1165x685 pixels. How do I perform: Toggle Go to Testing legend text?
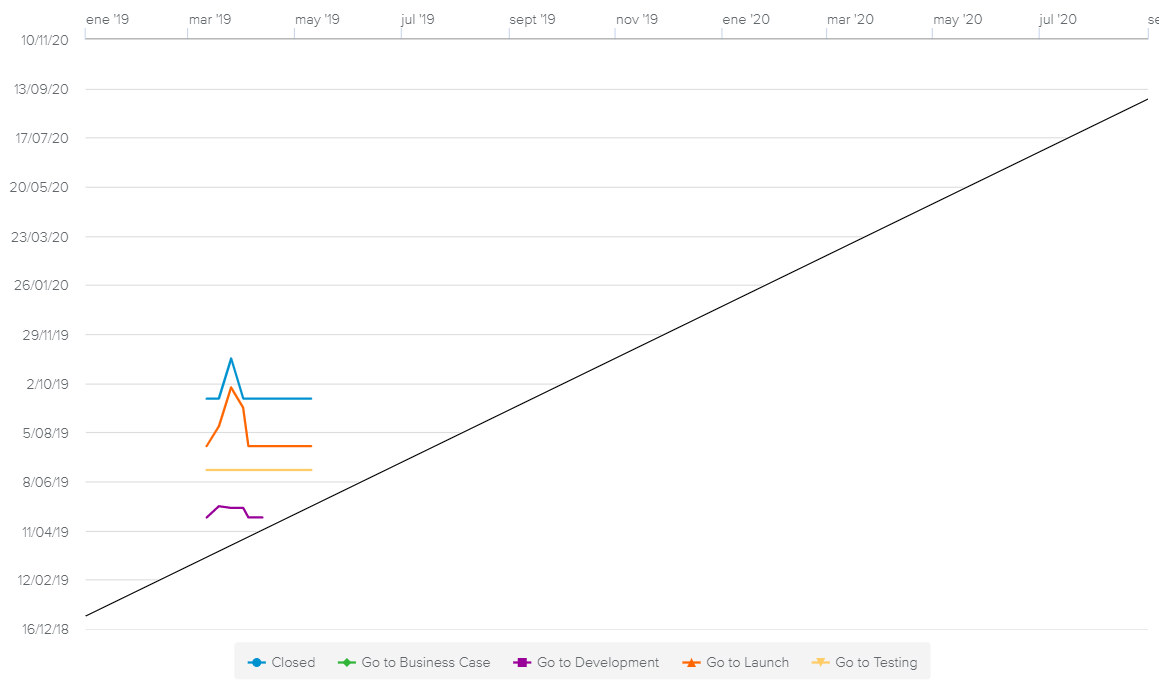tap(876, 662)
